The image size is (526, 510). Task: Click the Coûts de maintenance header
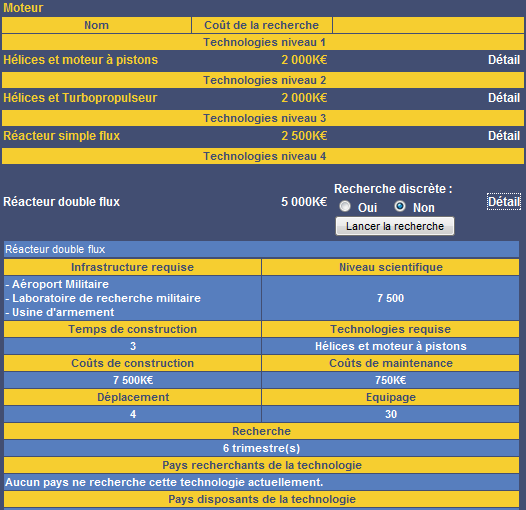pyautogui.click(x=390, y=363)
